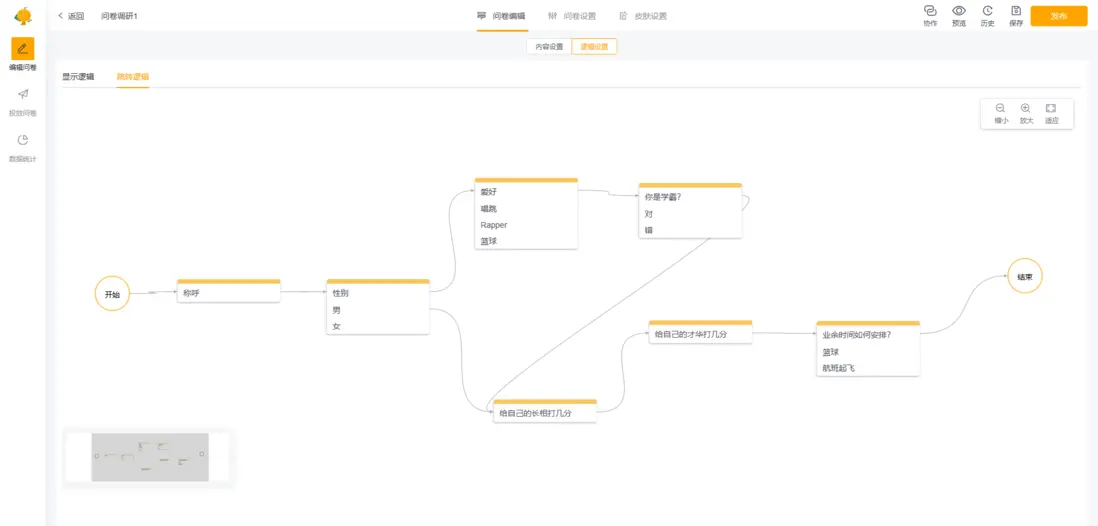The width and height of the screenshot is (1098, 526).
Task: Click the 开始 start node
Action: [112, 294]
